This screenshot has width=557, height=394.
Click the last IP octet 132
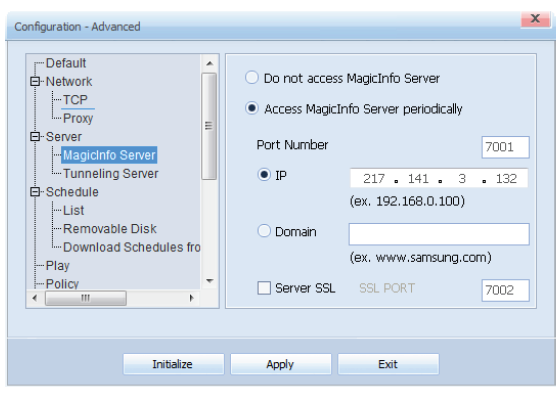(x=506, y=178)
